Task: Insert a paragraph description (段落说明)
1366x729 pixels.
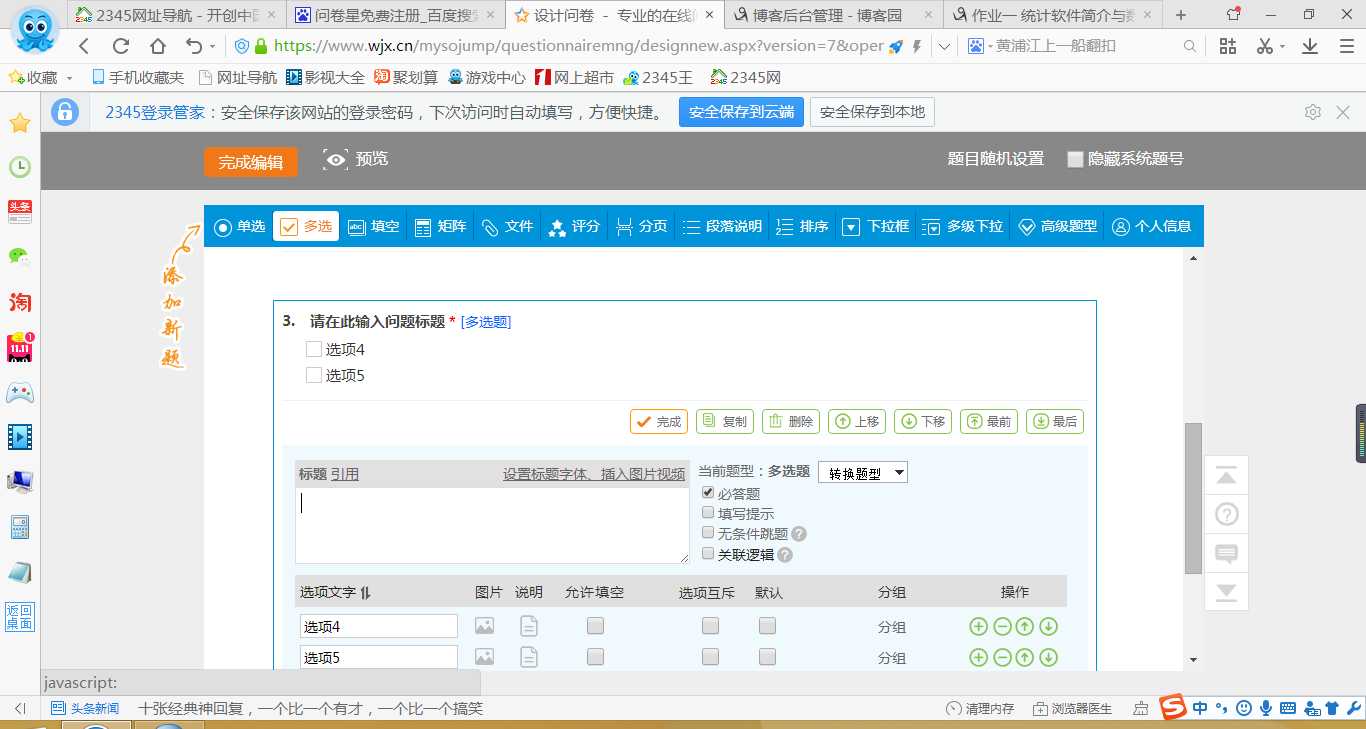Action: click(721, 227)
